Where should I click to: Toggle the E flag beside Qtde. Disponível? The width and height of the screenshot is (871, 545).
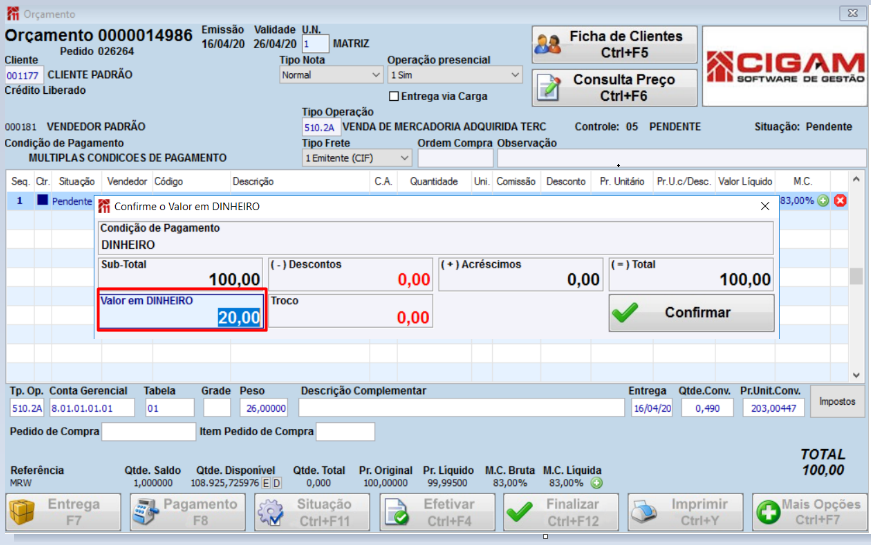point(266,483)
